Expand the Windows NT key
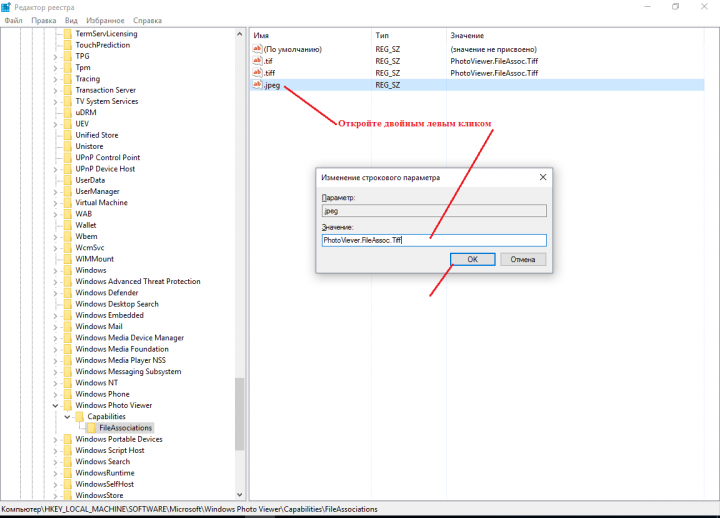720x518 pixels. [x=55, y=383]
